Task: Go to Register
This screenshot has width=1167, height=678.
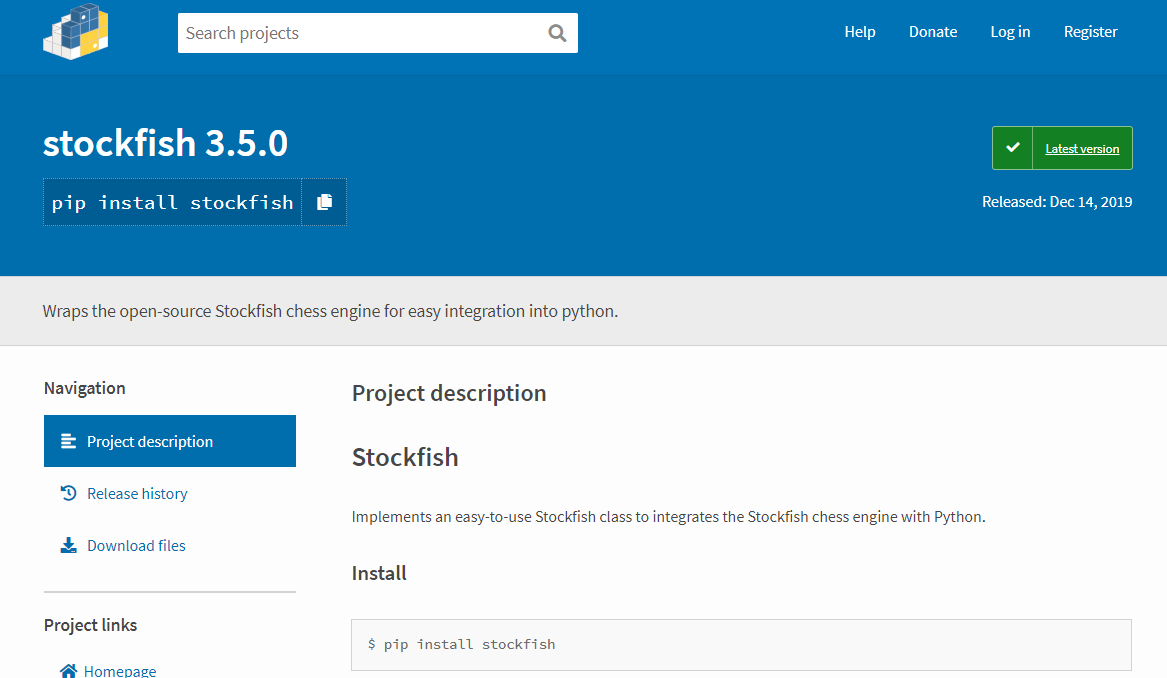Action: pyautogui.click(x=1090, y=32)
